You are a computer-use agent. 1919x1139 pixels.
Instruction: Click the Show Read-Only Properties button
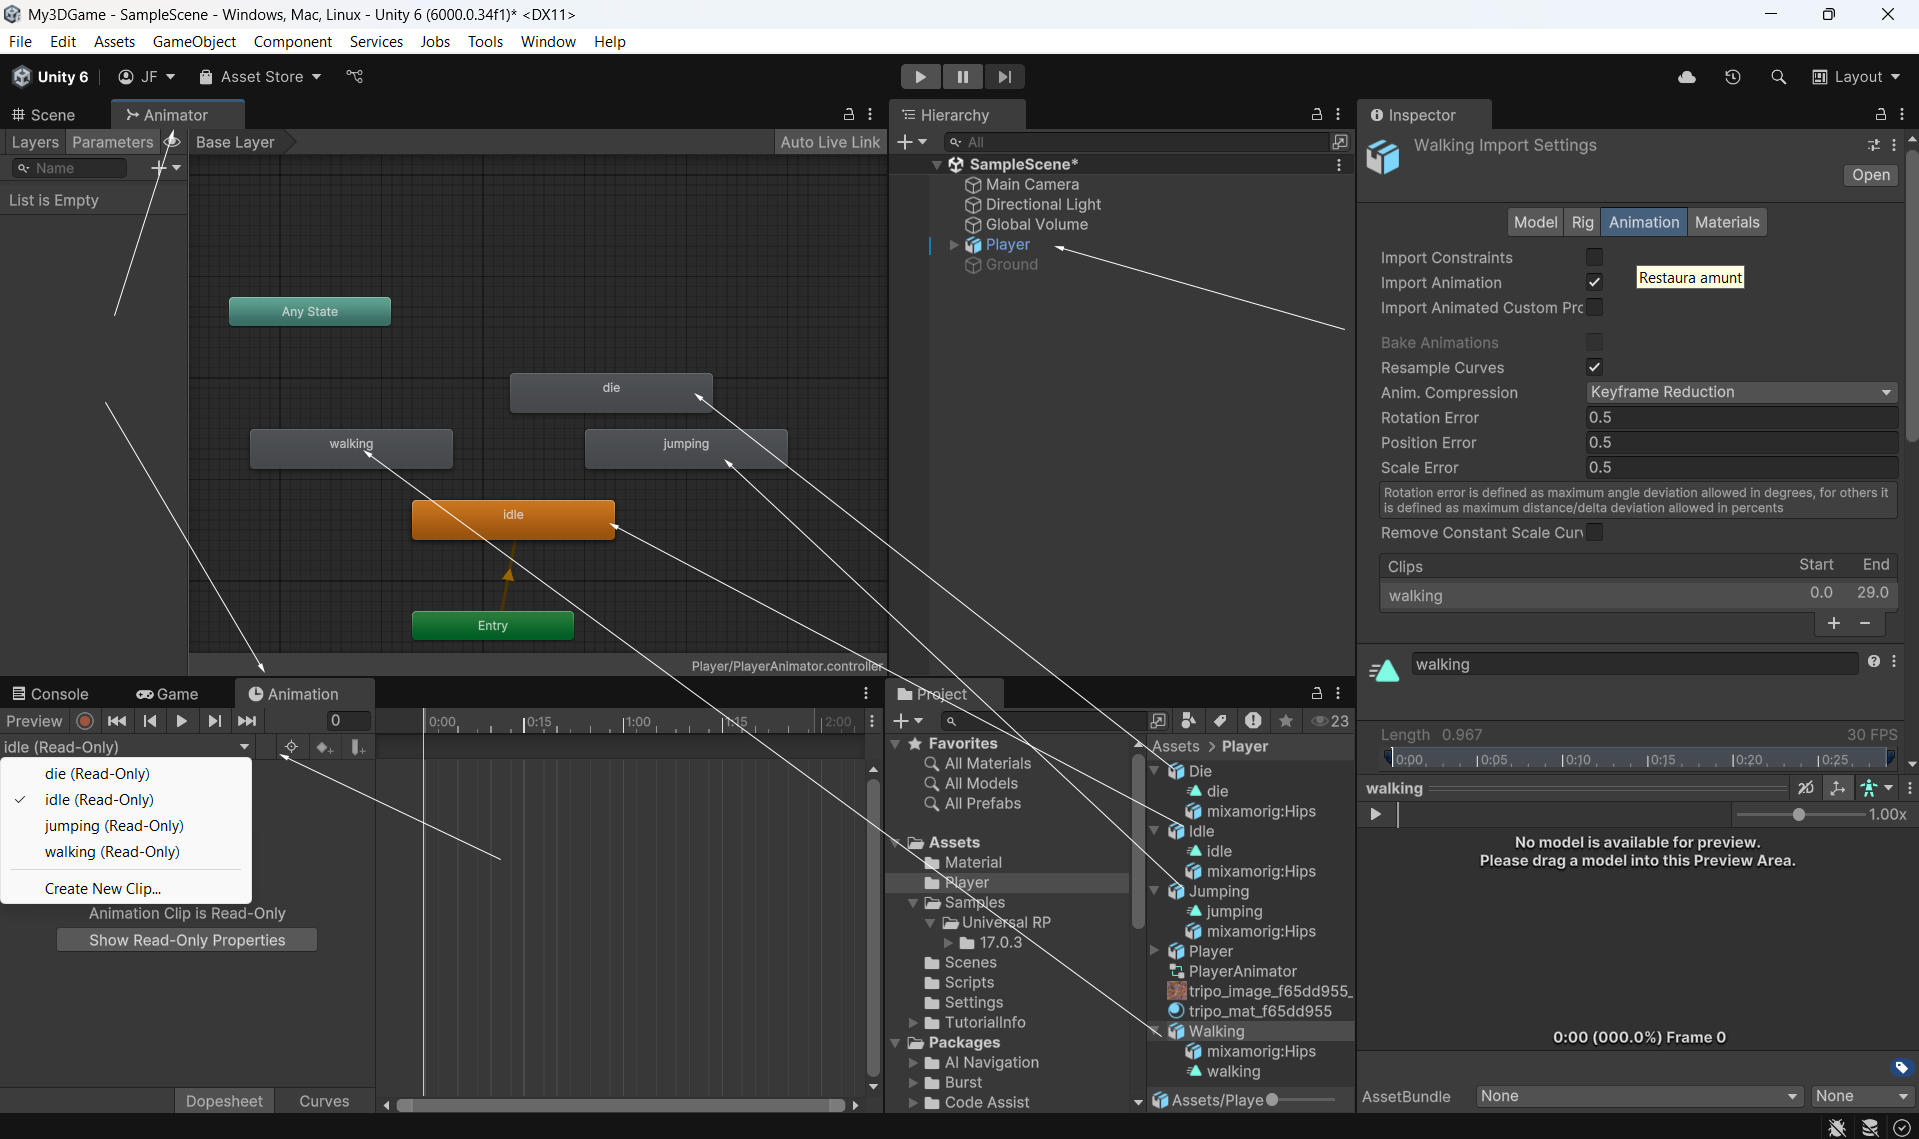pyautogui.click(x=187, y=940)
